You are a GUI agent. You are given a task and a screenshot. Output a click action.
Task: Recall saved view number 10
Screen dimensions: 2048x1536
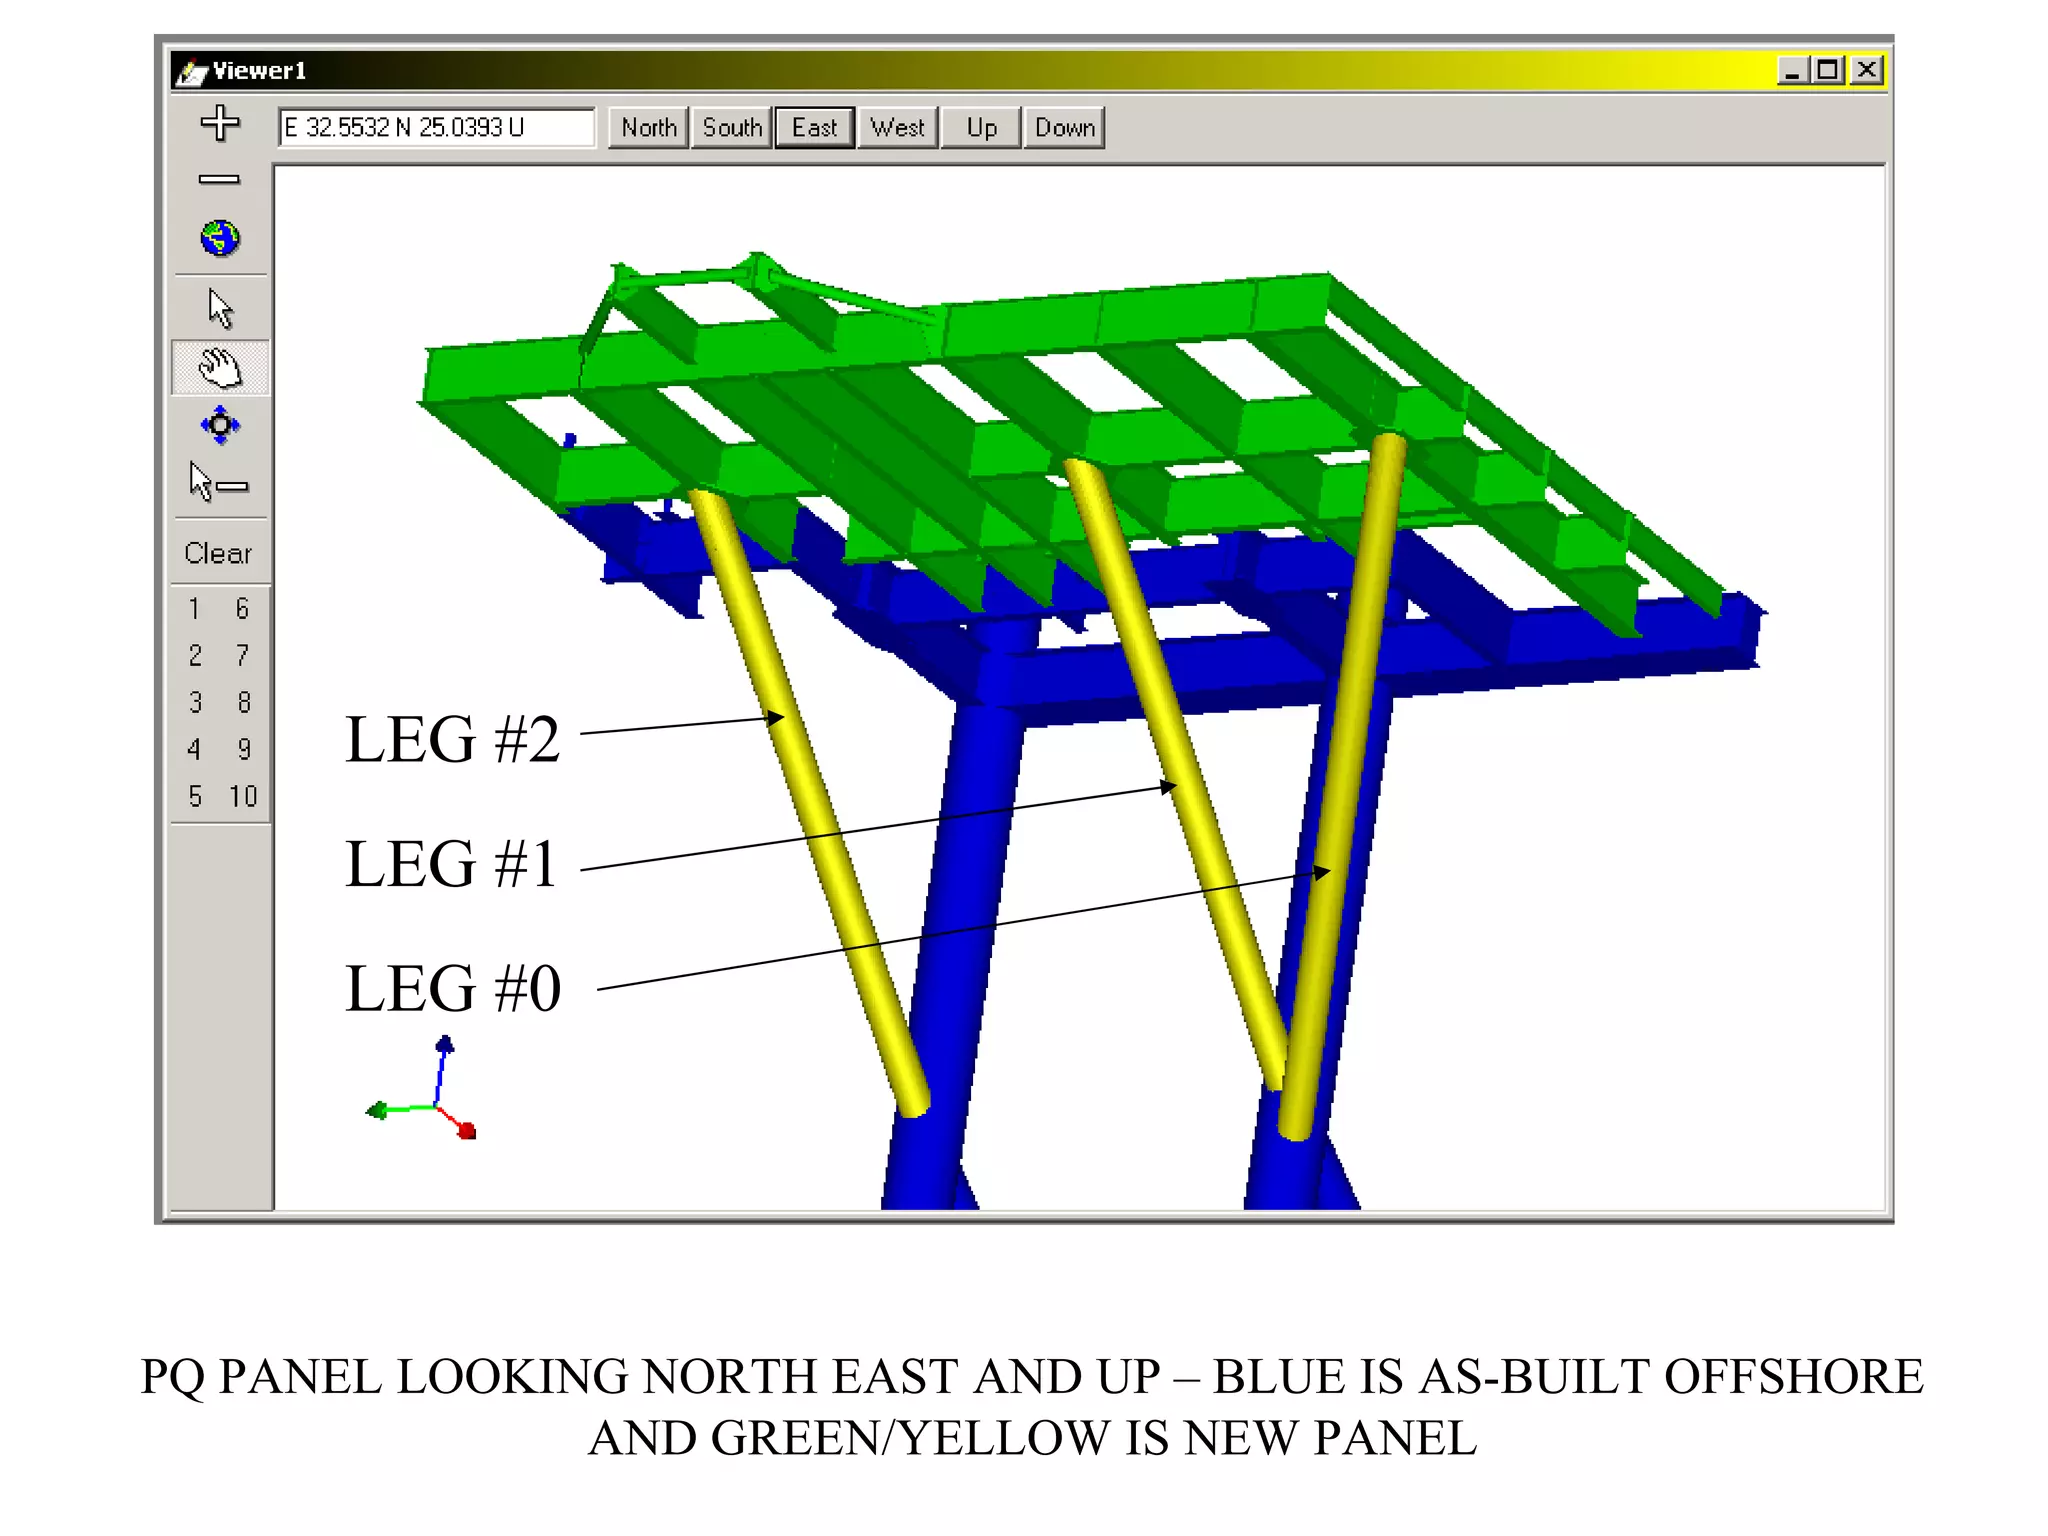tap(243, 796)
